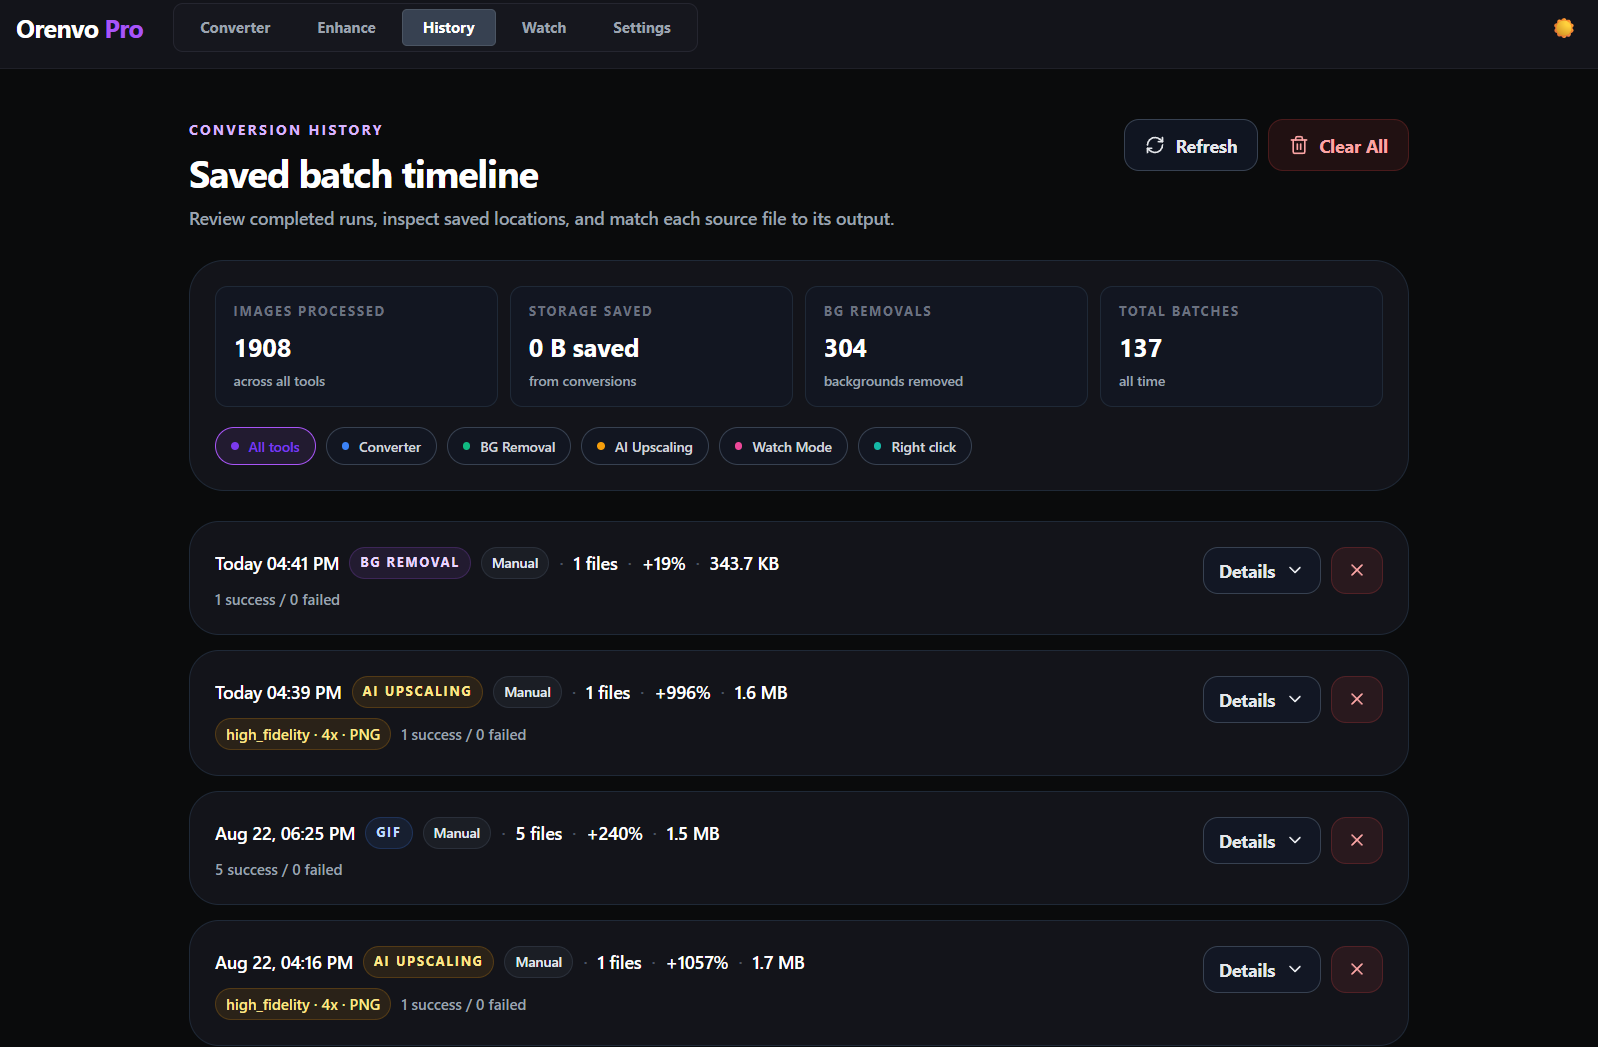Filter history by Converter

[x=381, y=446]
